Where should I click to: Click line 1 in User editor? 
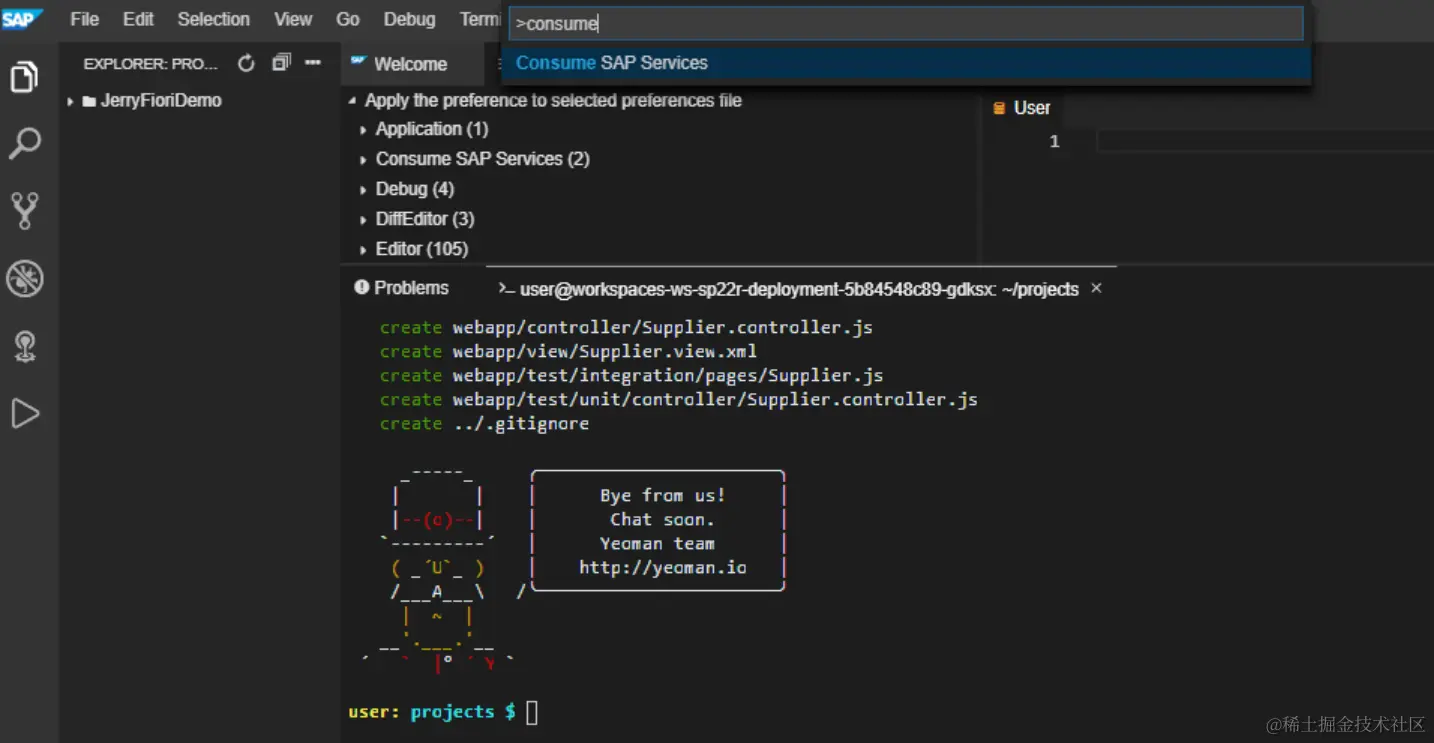click(x=1264, y=142)
